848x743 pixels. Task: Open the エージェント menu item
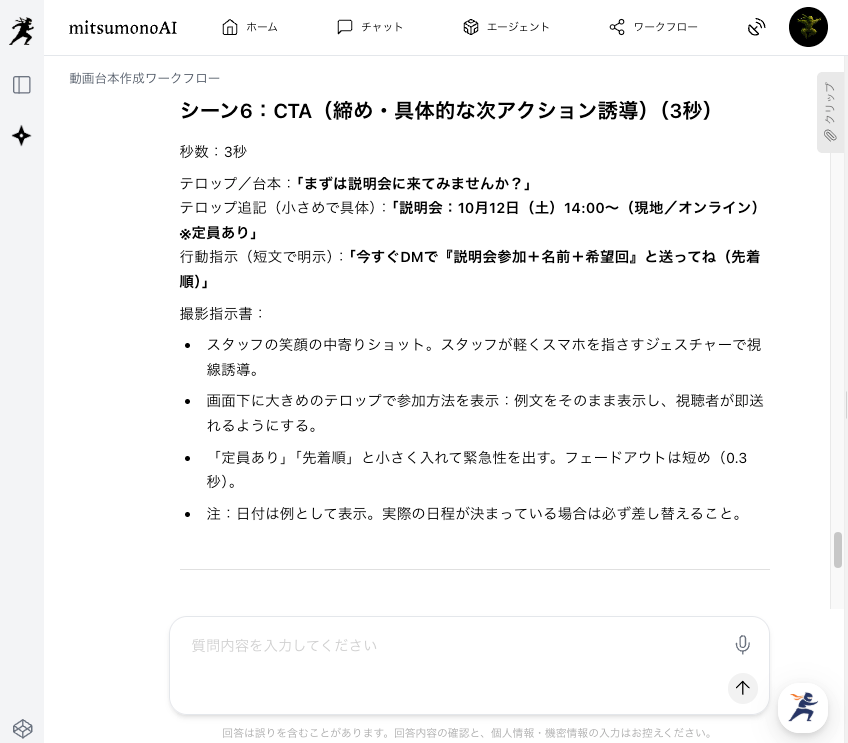pos(506,27)
